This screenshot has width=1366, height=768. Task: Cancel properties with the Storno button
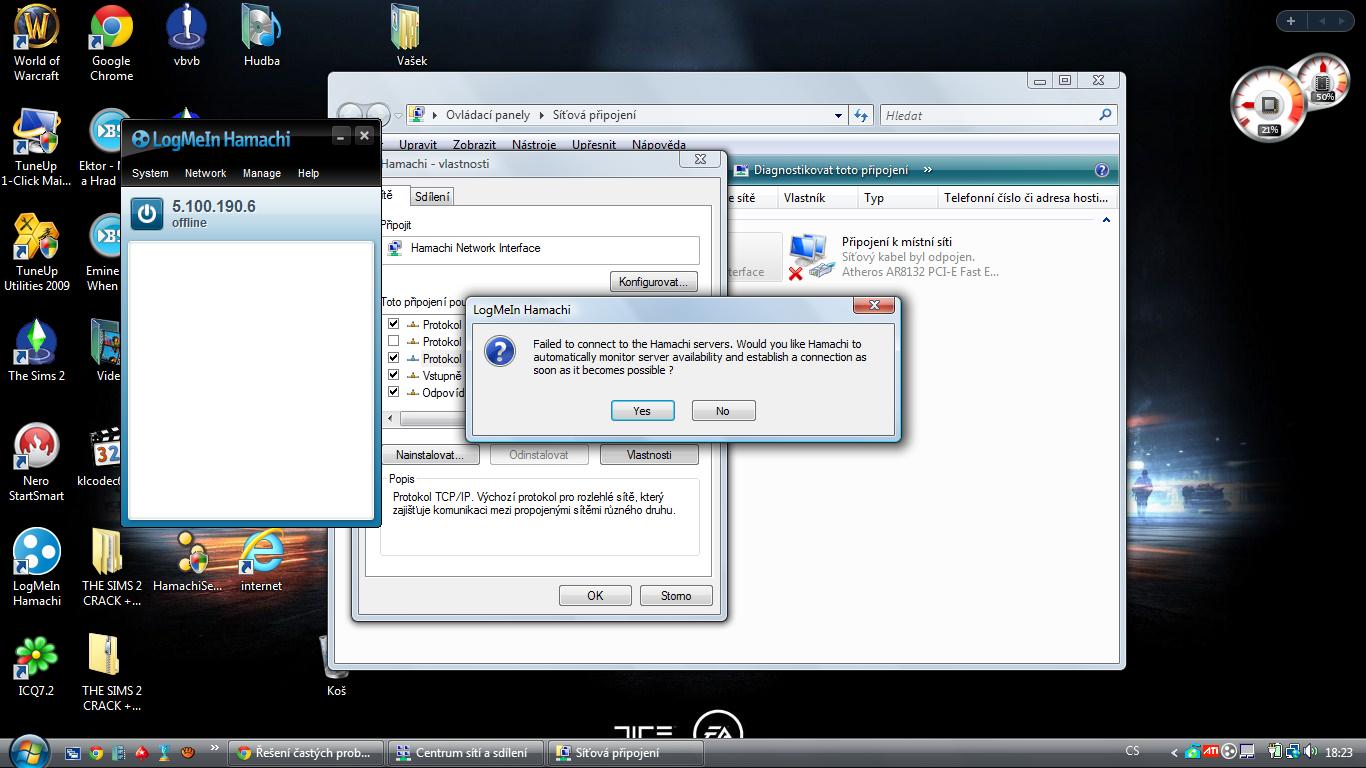[x=676, y=596]
